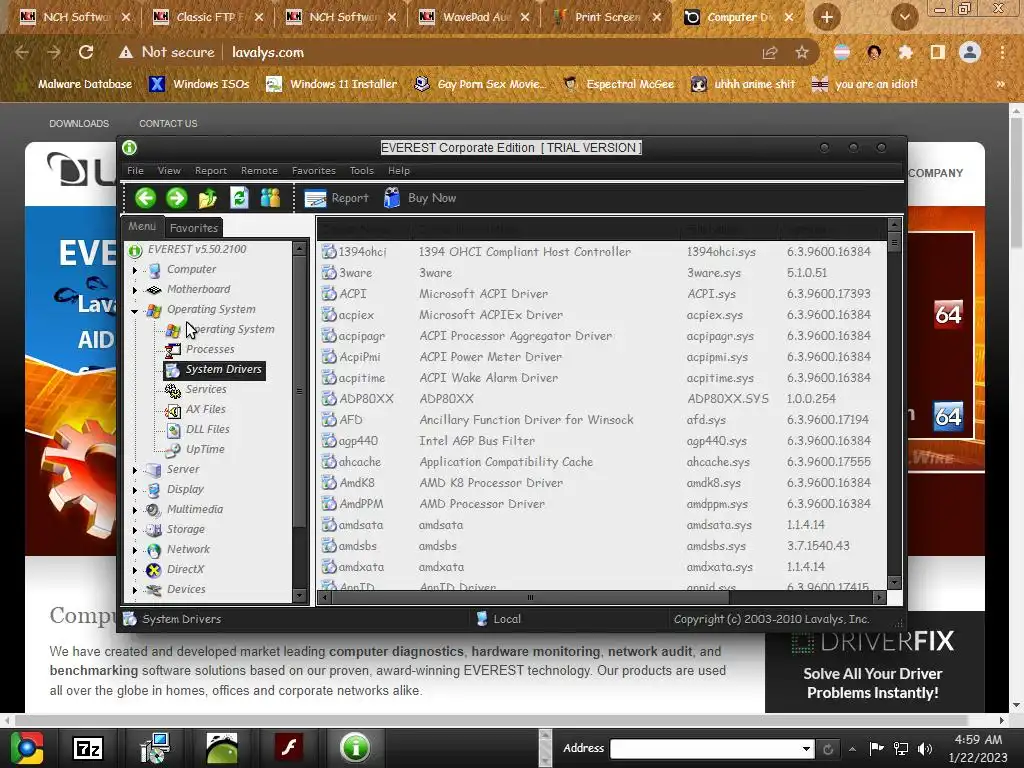Click the green Forward arrow in EVEREST toolbar
This screenshot has width=1024, height=768.
pos(176,197)
